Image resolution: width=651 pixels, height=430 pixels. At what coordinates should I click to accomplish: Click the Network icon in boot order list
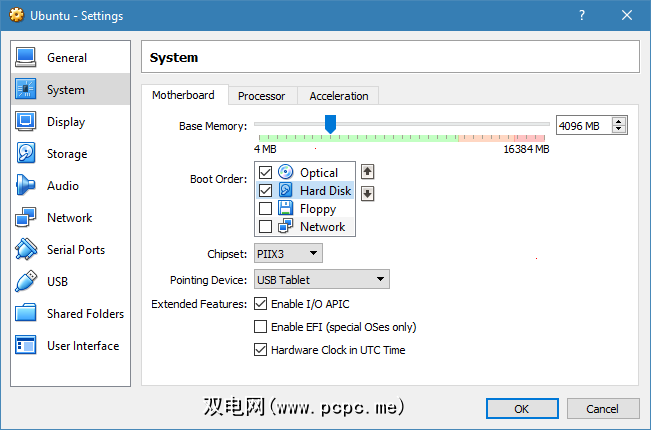(285, 226)
